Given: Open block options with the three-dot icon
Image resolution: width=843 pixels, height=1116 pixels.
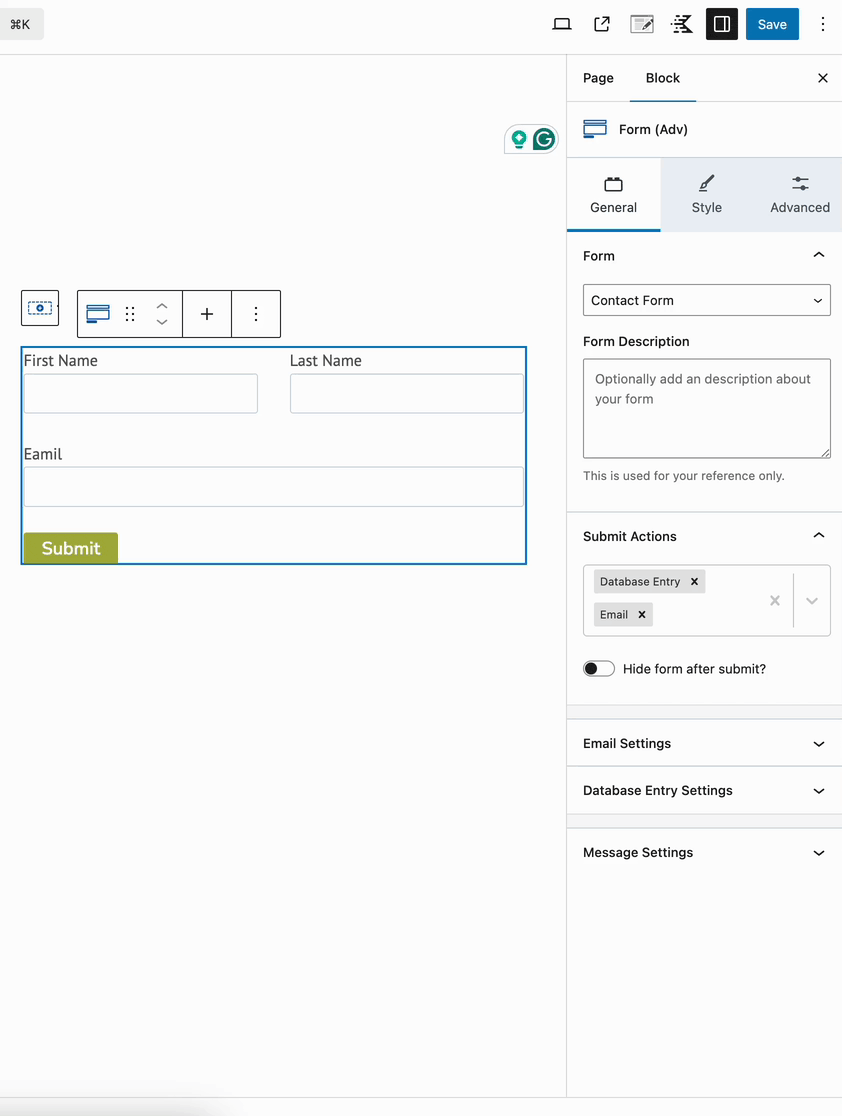Looking at the screenshot, I should pyautogui.click(x=256, y=313).
